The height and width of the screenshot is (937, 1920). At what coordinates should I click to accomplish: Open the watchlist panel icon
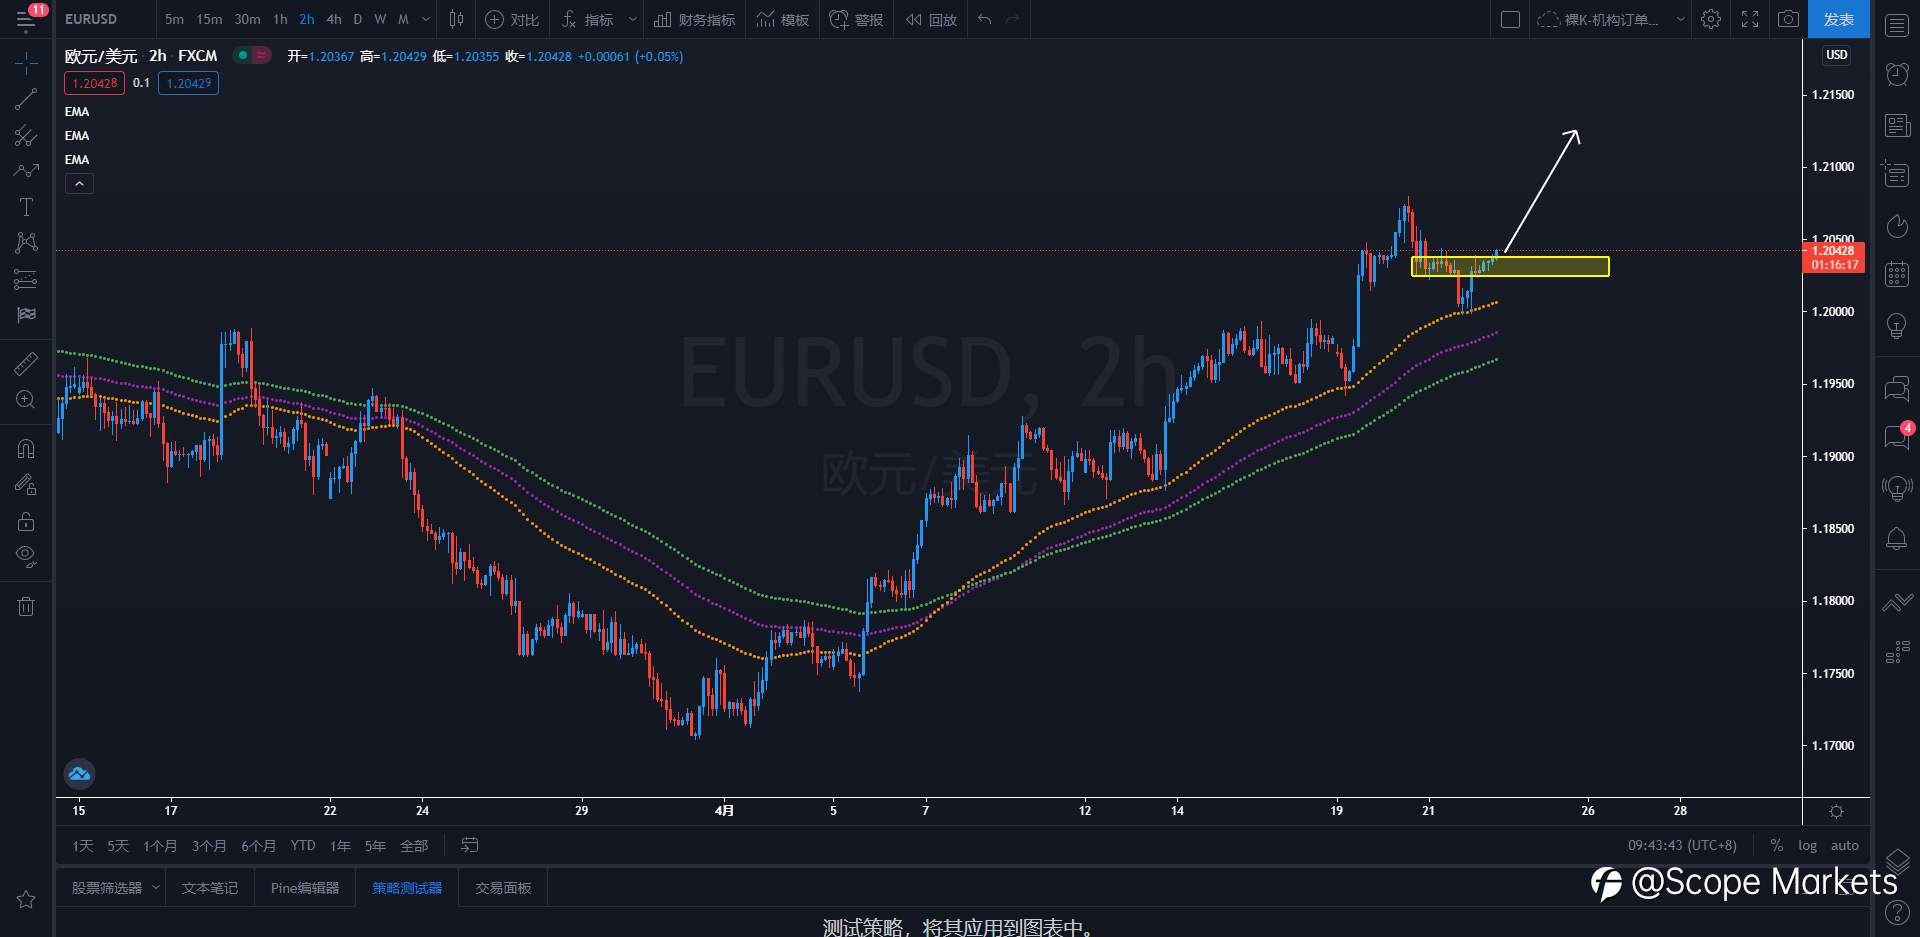tap(1896, 26)
